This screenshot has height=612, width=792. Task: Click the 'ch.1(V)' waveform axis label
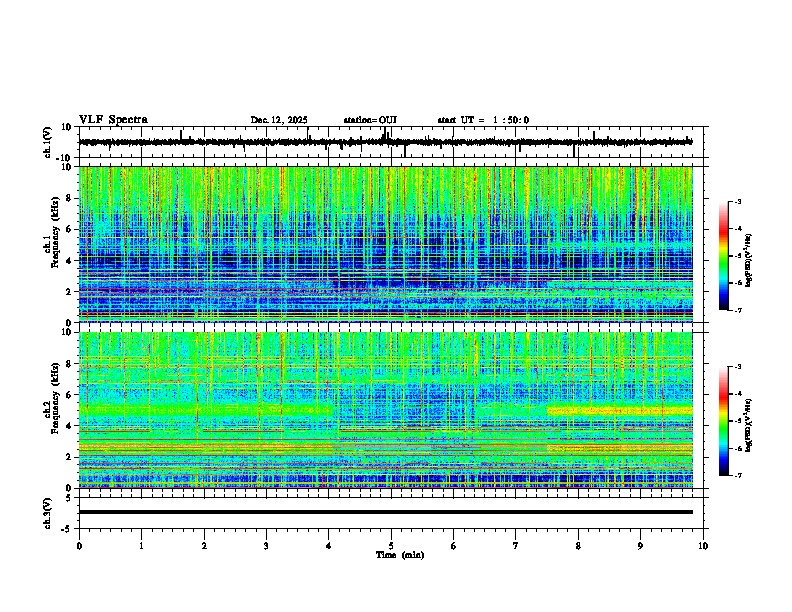point(48,142)
